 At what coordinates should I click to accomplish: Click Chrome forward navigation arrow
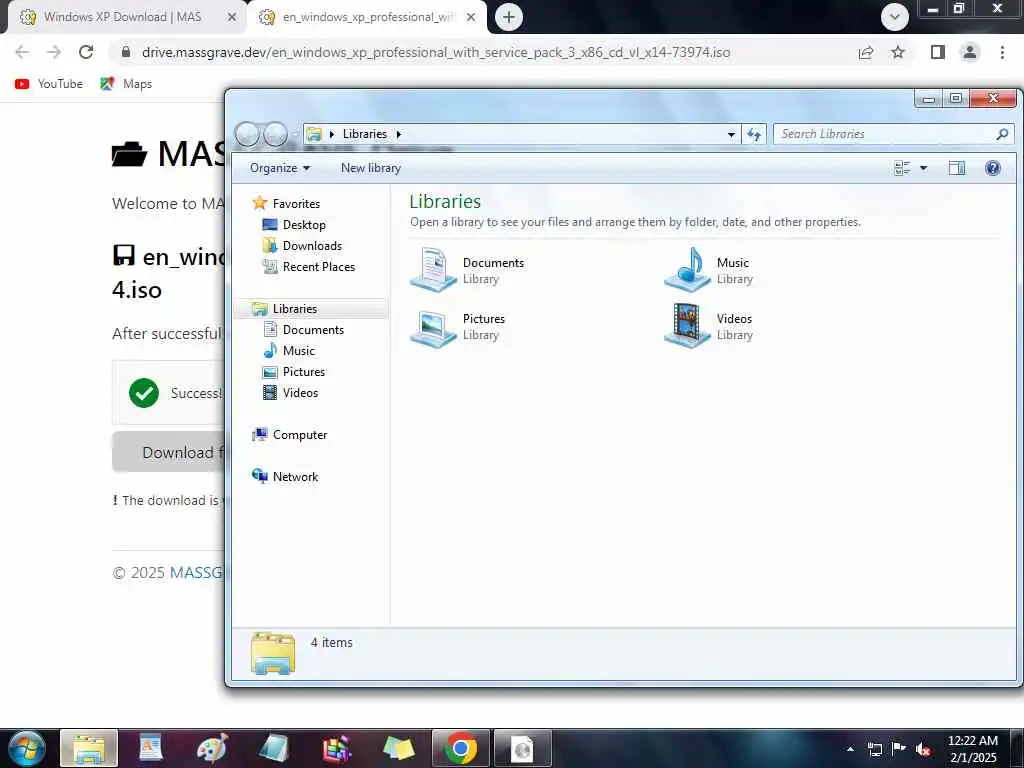[x=54, y=52]
